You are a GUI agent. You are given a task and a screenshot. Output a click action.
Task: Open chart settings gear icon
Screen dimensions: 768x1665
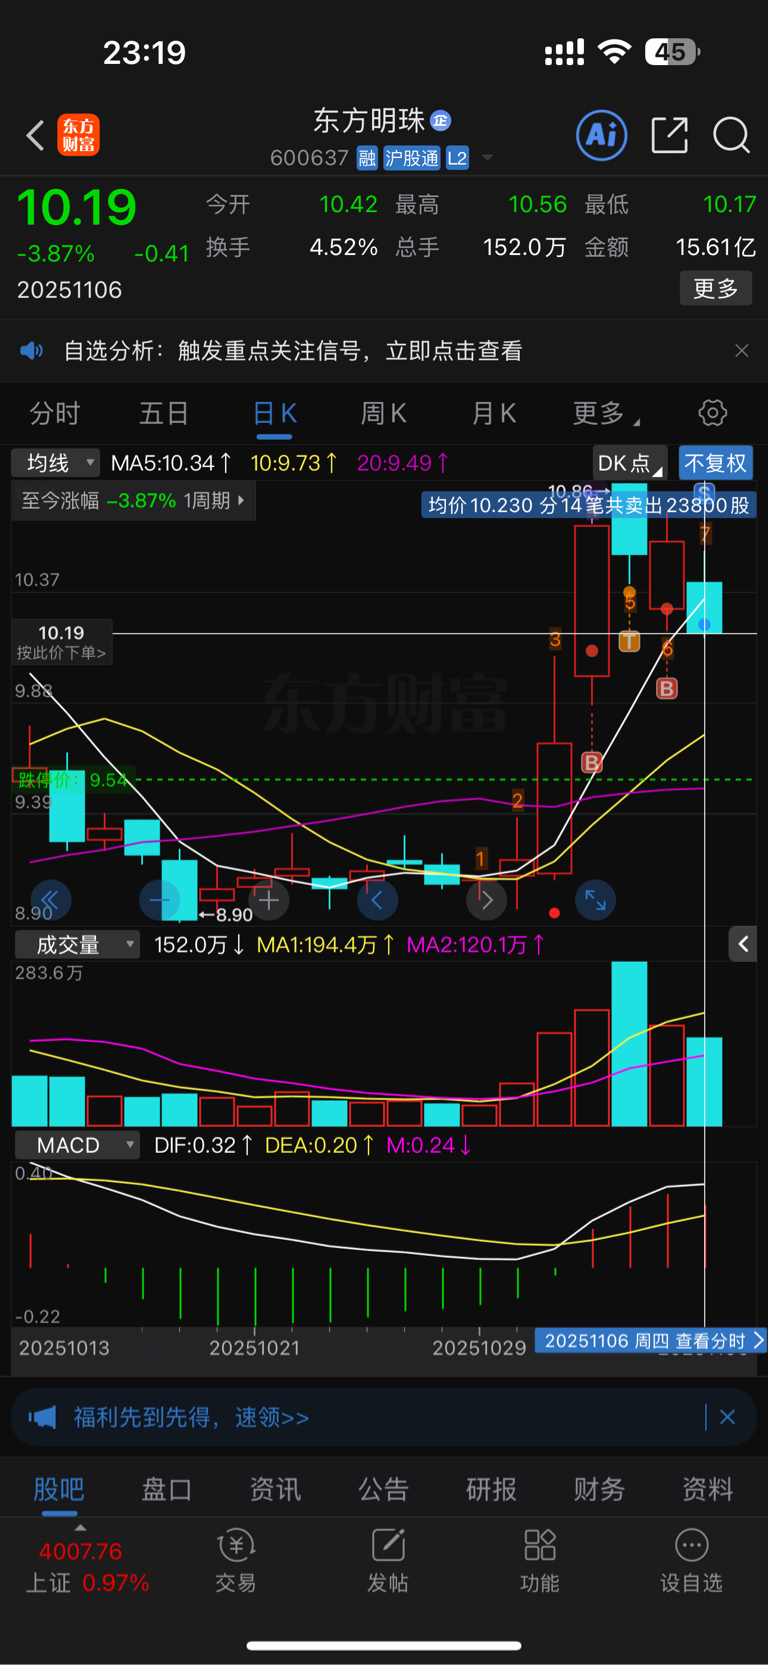tap(713, 413)
